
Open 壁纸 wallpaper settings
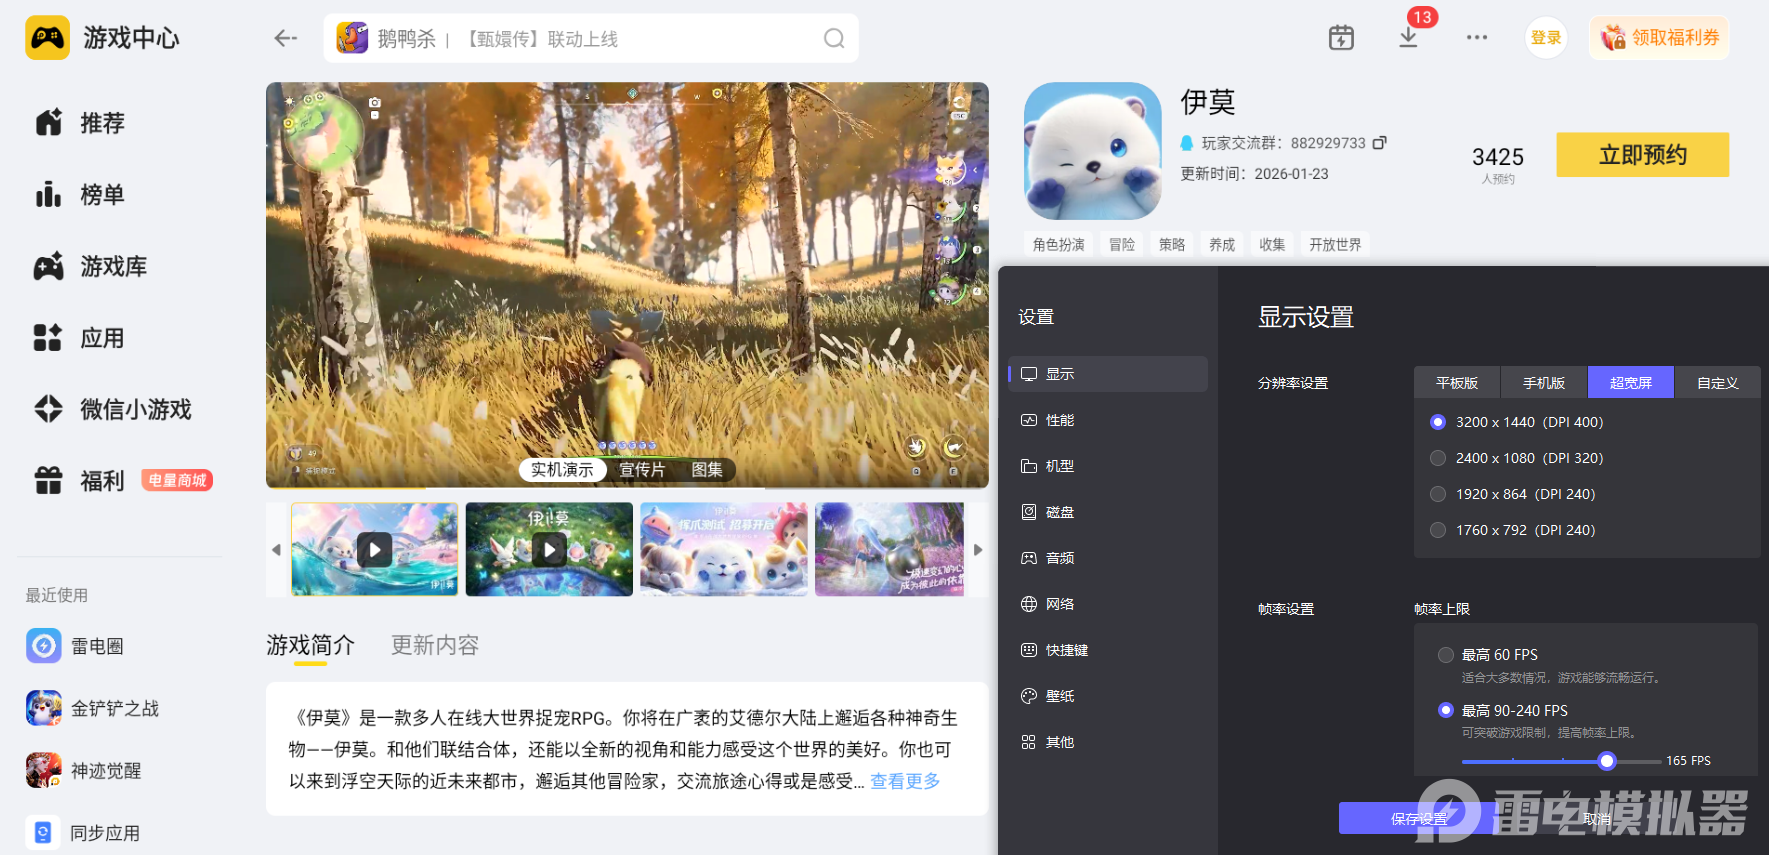point(1108,696)
